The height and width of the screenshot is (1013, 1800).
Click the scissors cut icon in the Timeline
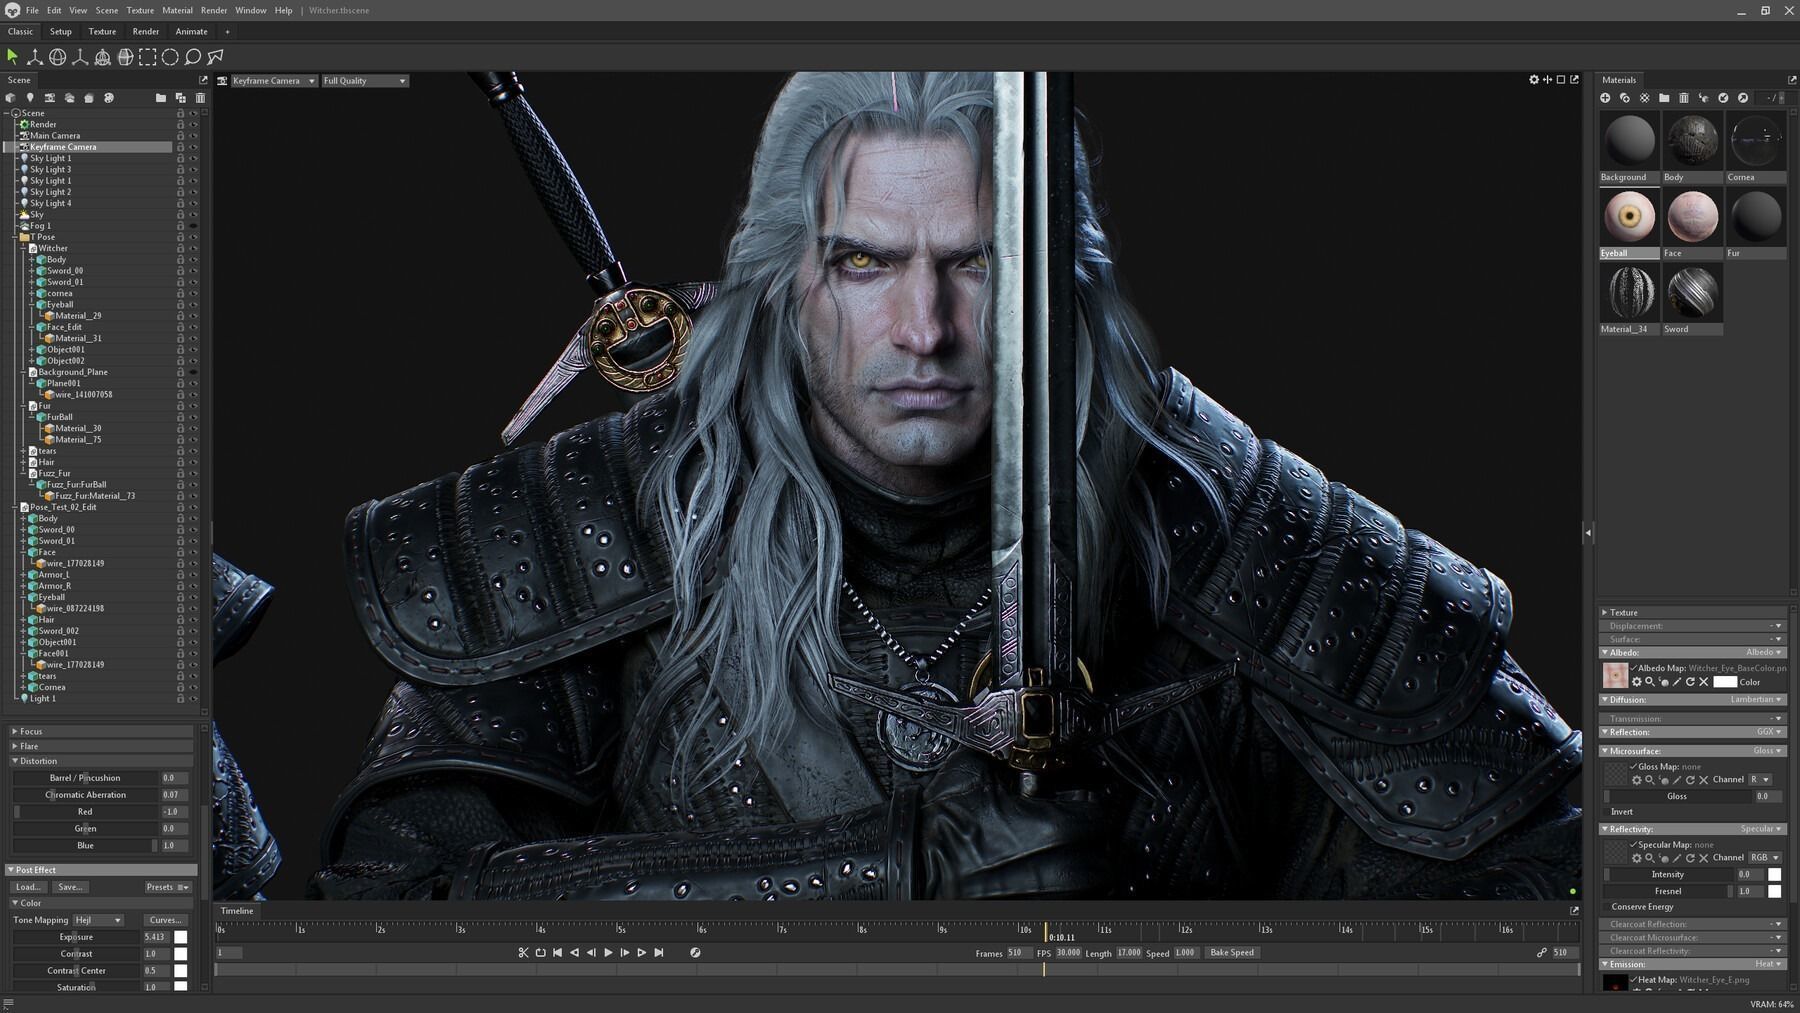(524, 952)
